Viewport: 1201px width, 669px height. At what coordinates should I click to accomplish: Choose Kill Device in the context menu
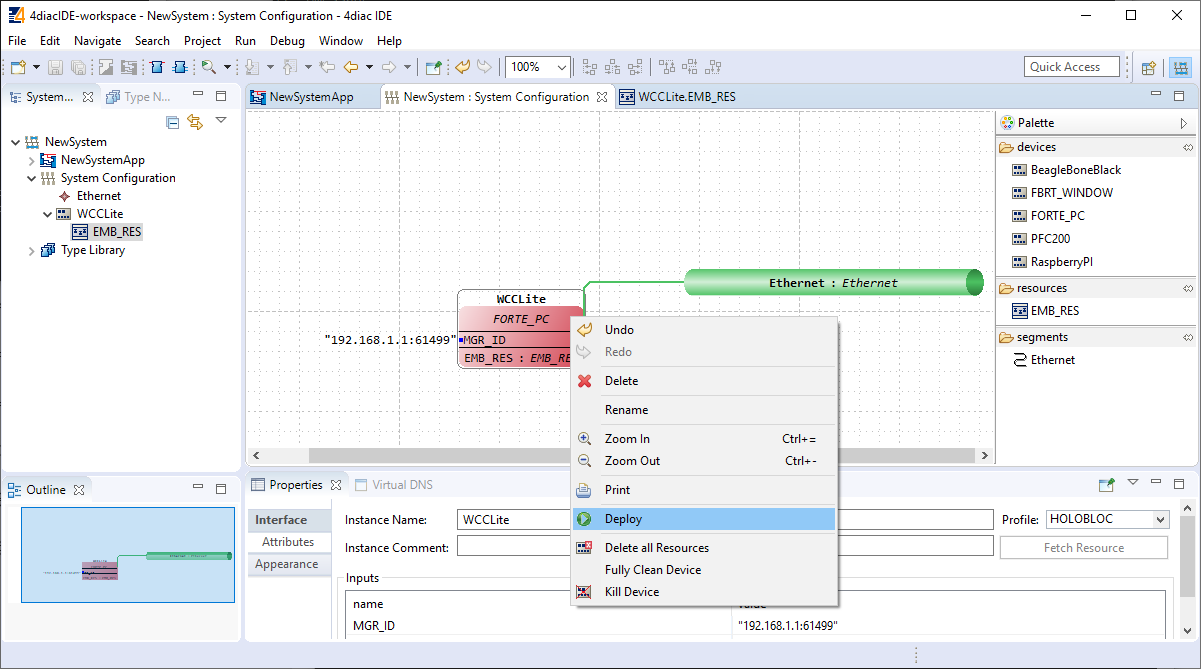click(x=704, y=592)
